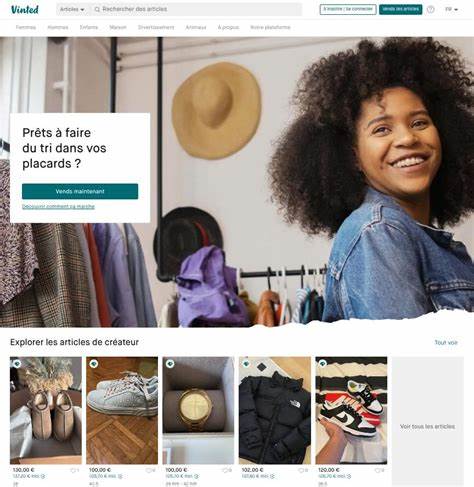Click heart under Nike sneakers listing
Screen dimensions: 474x487
[378, 470]
